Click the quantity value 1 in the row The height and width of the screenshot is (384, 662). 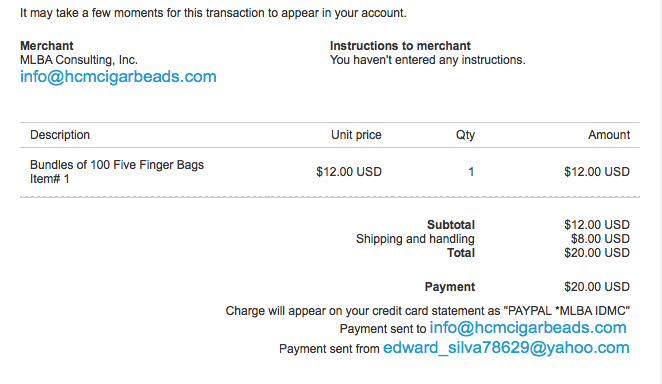coord(471,172)
